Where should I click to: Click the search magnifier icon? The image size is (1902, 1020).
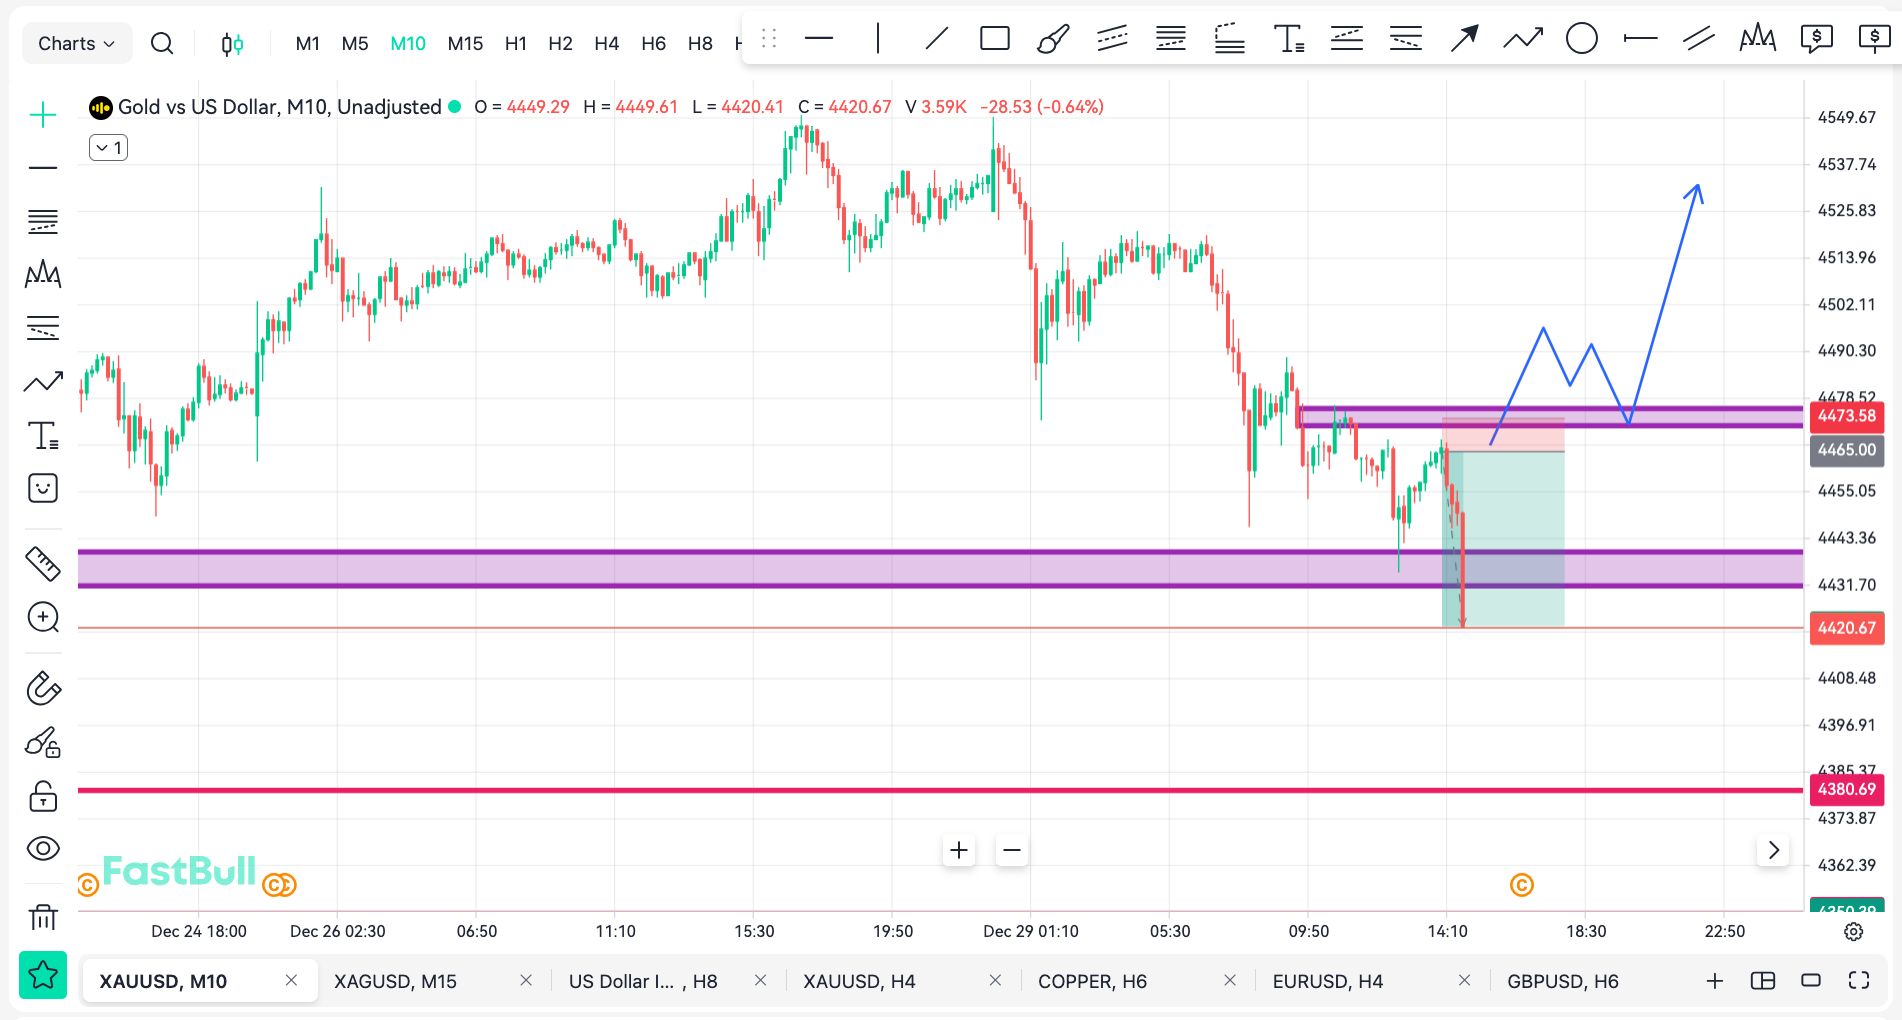point(162,43)
